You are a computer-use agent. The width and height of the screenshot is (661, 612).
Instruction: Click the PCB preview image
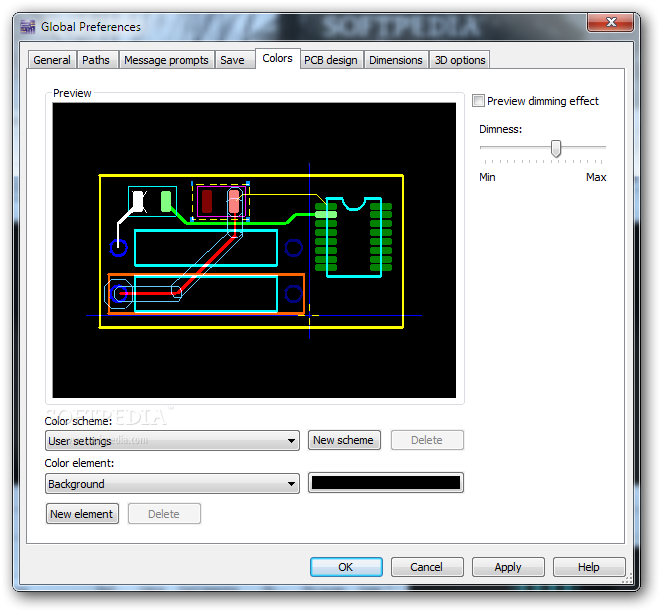click(x=254, y=250)
